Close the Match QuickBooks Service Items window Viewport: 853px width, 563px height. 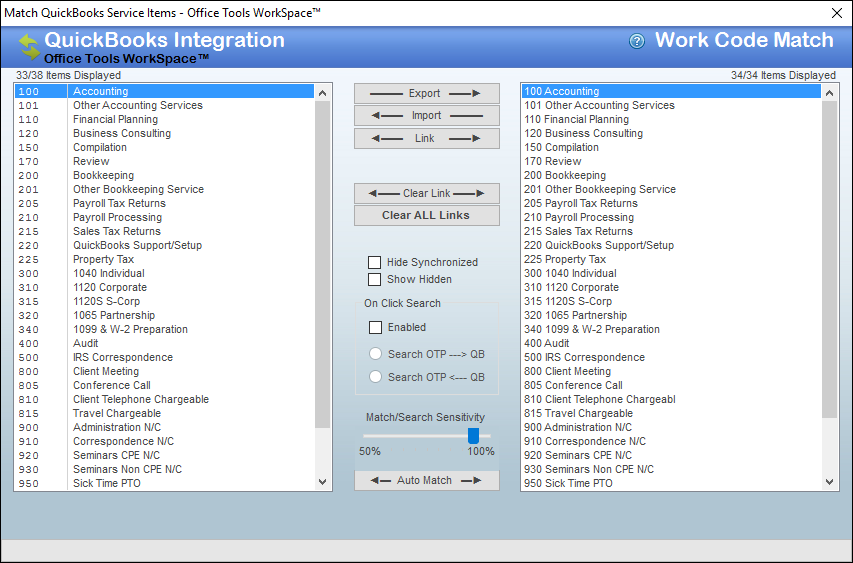pyautogui.click(x=837, y=13)
